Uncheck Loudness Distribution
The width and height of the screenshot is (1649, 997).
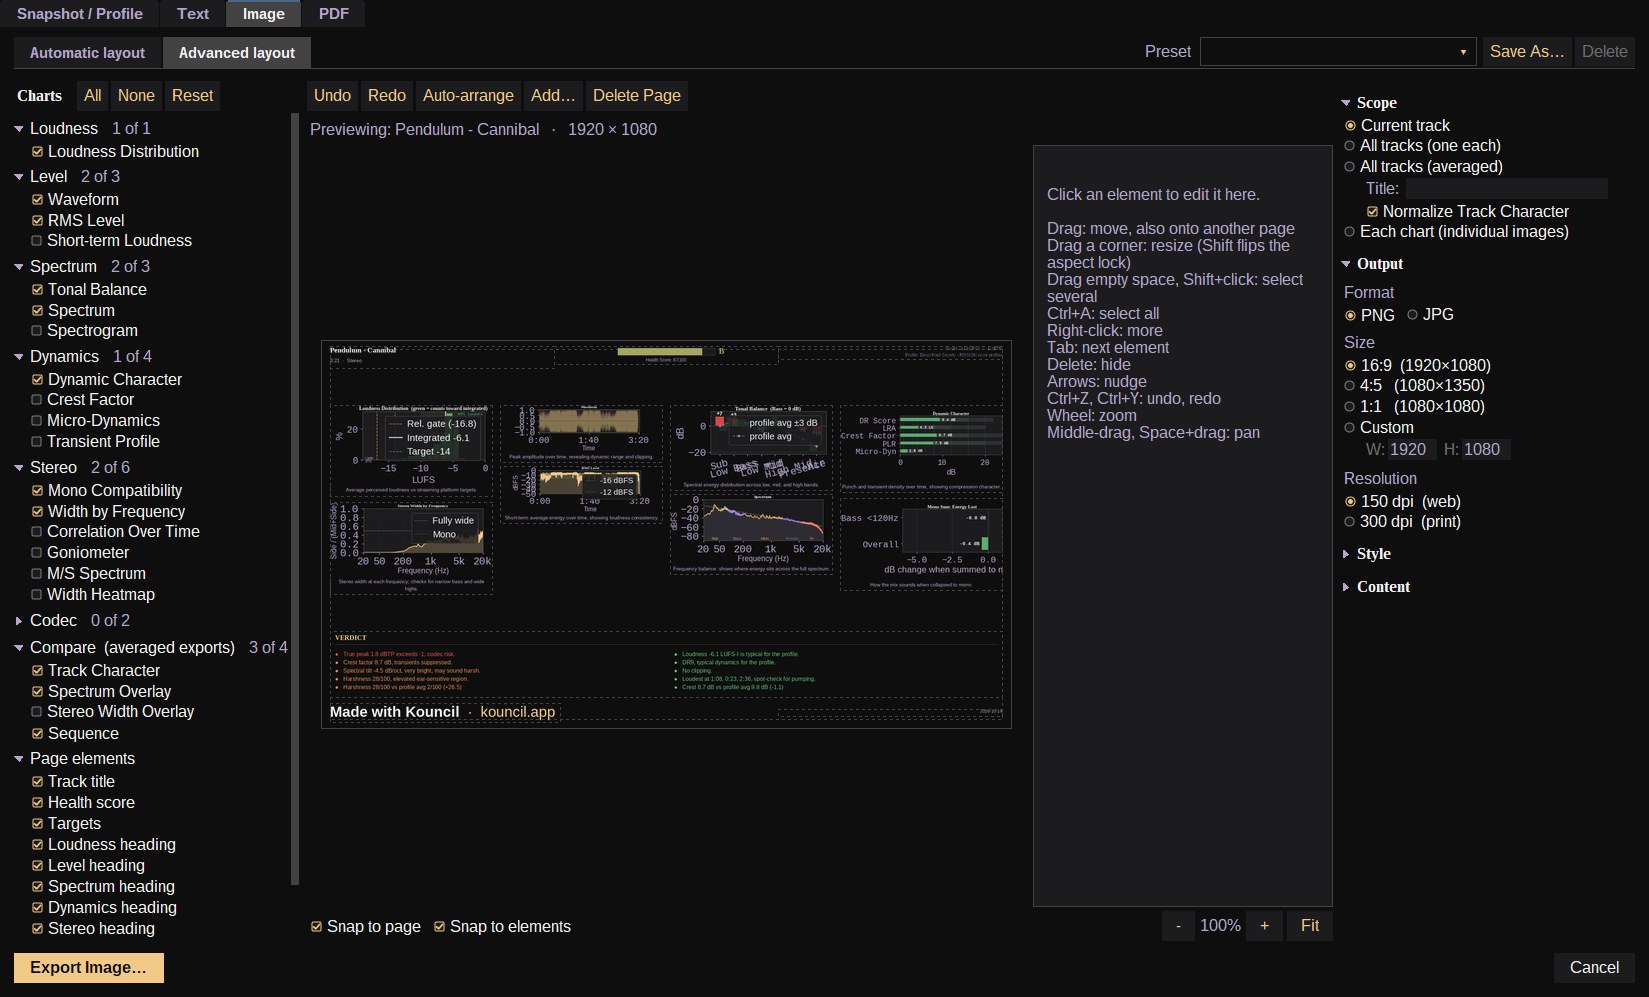point(37,152)
